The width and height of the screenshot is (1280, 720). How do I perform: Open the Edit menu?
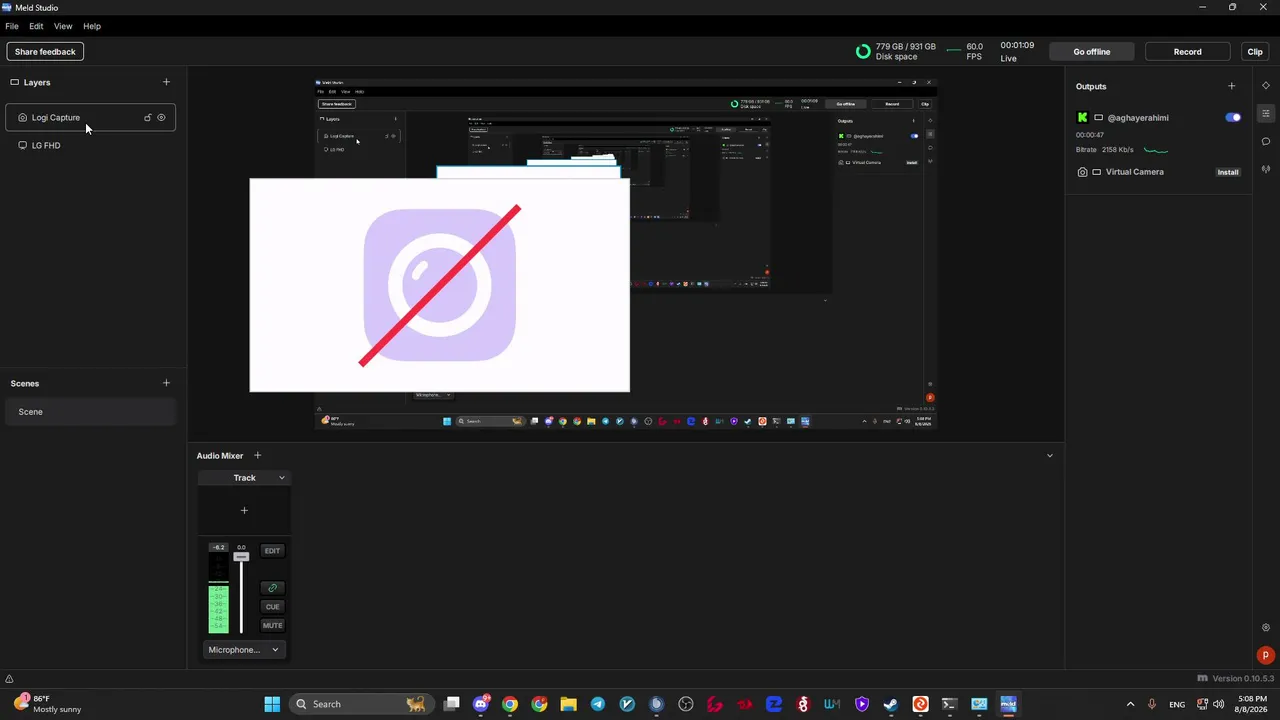pos(36,26)
